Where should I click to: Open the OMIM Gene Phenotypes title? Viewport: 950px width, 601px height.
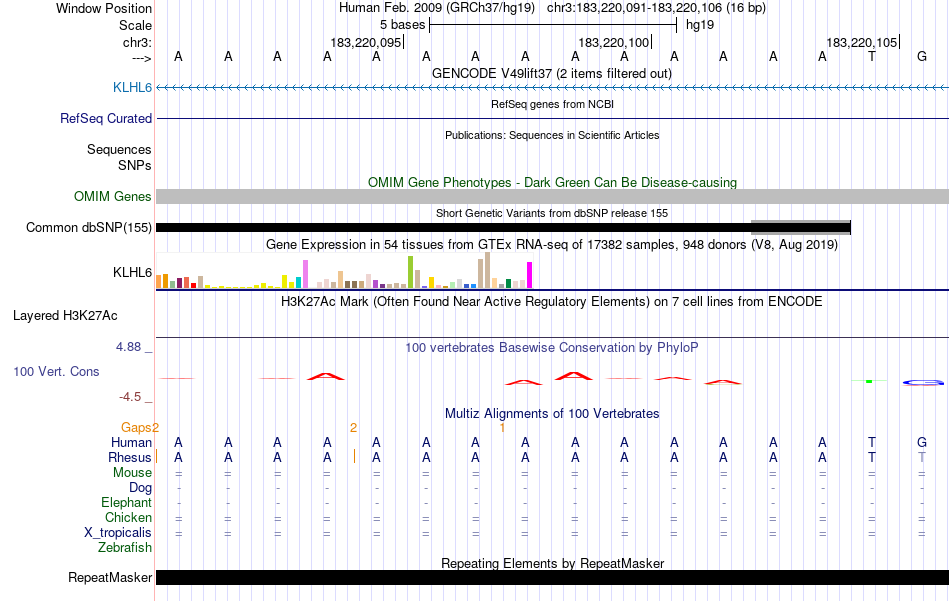point(552,182)
